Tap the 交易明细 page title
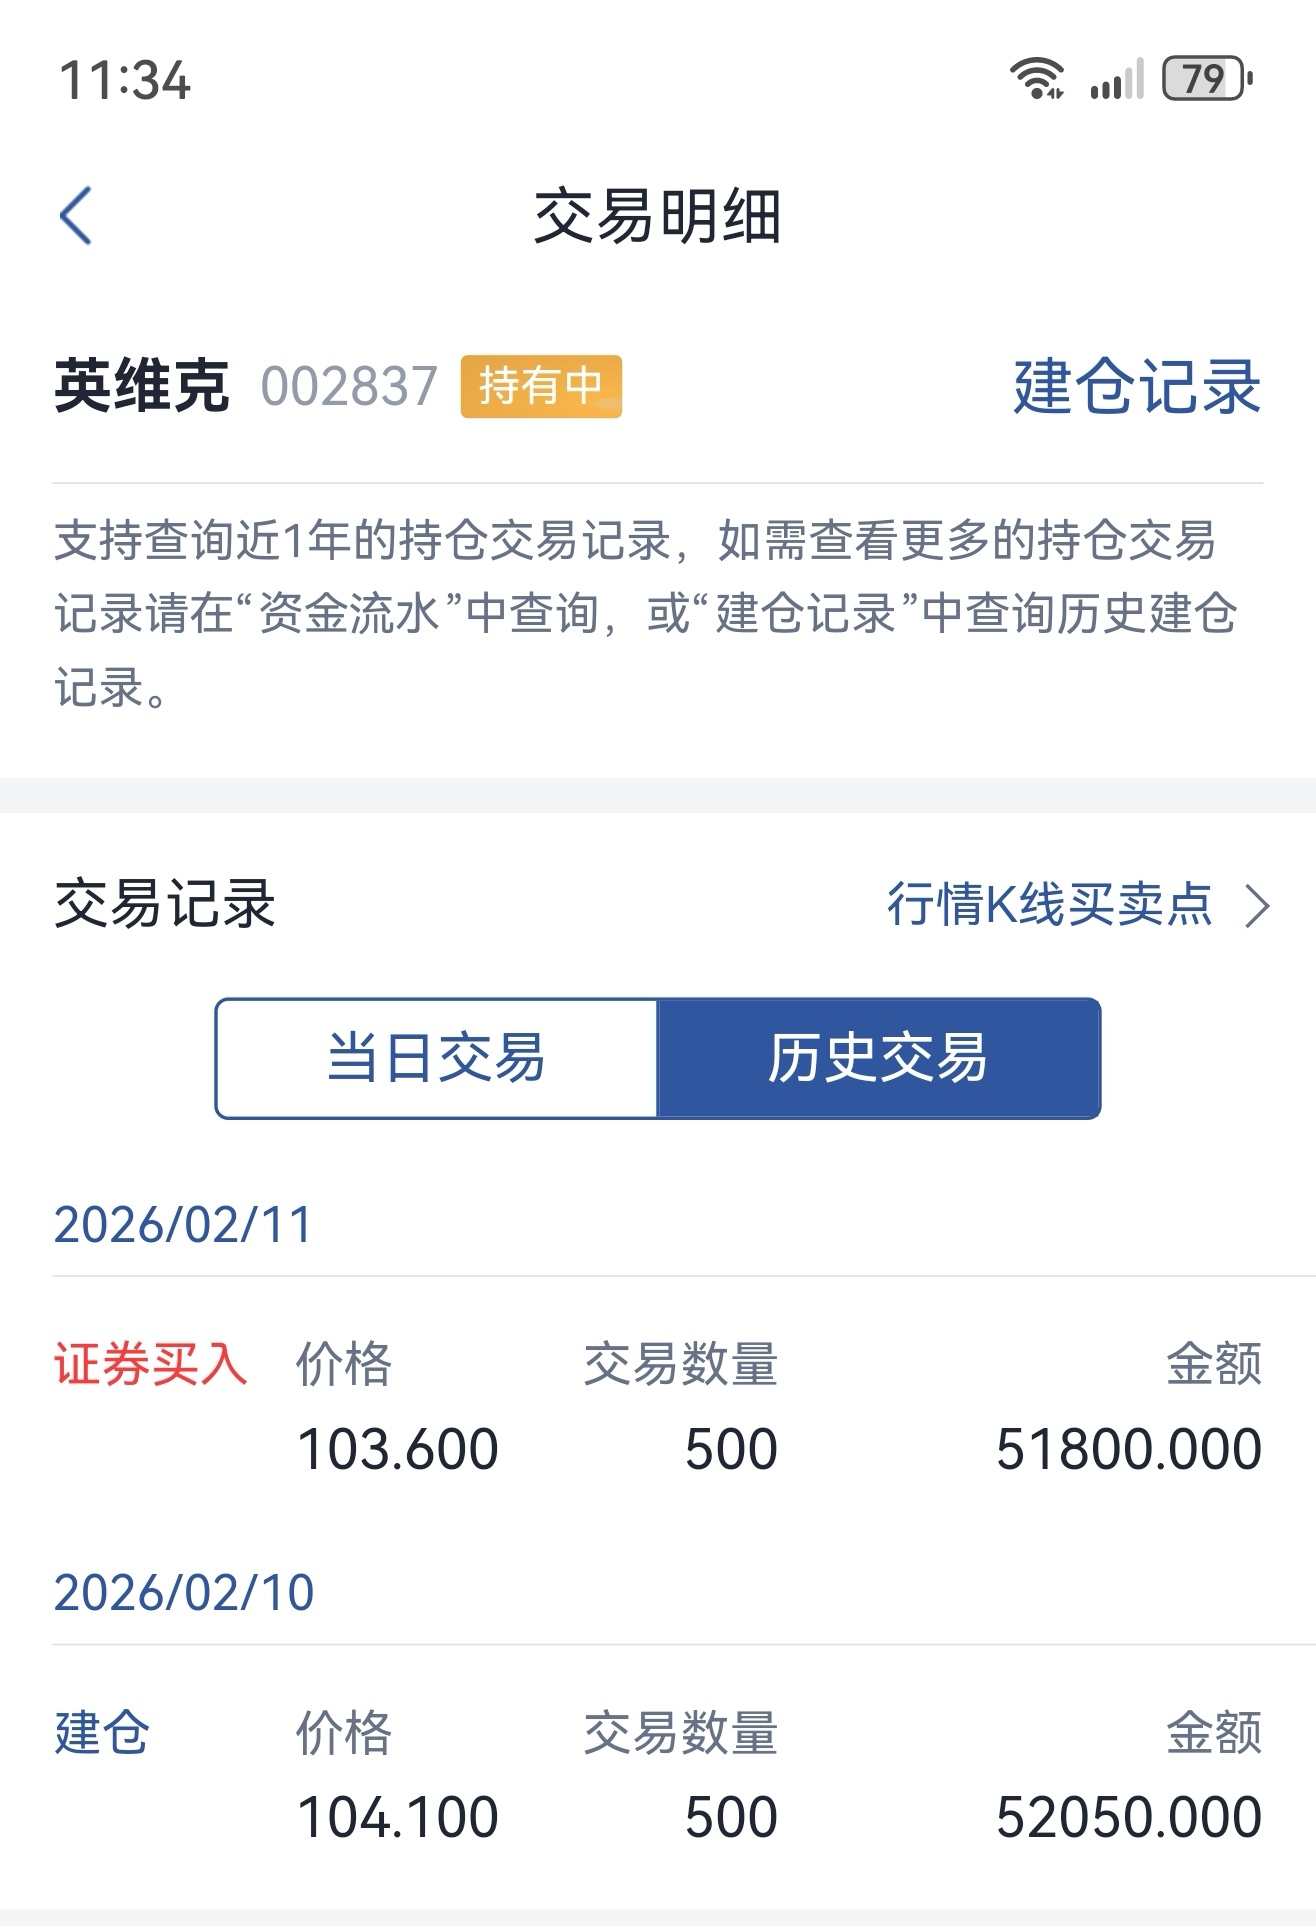1316x1926 pixels. point(657,216)
